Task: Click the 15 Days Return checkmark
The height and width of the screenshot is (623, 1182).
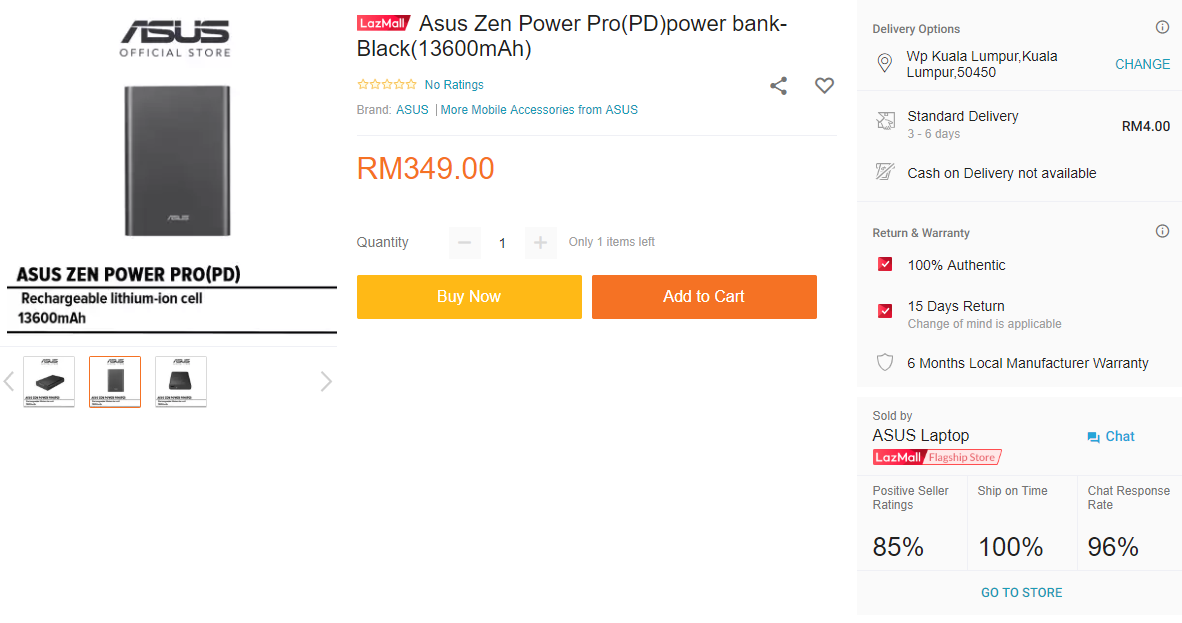Action: (885, 311)
